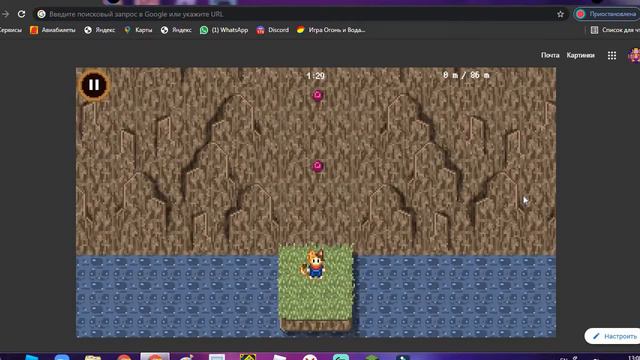Open the first Яндекс bookmark

[100, 30]
